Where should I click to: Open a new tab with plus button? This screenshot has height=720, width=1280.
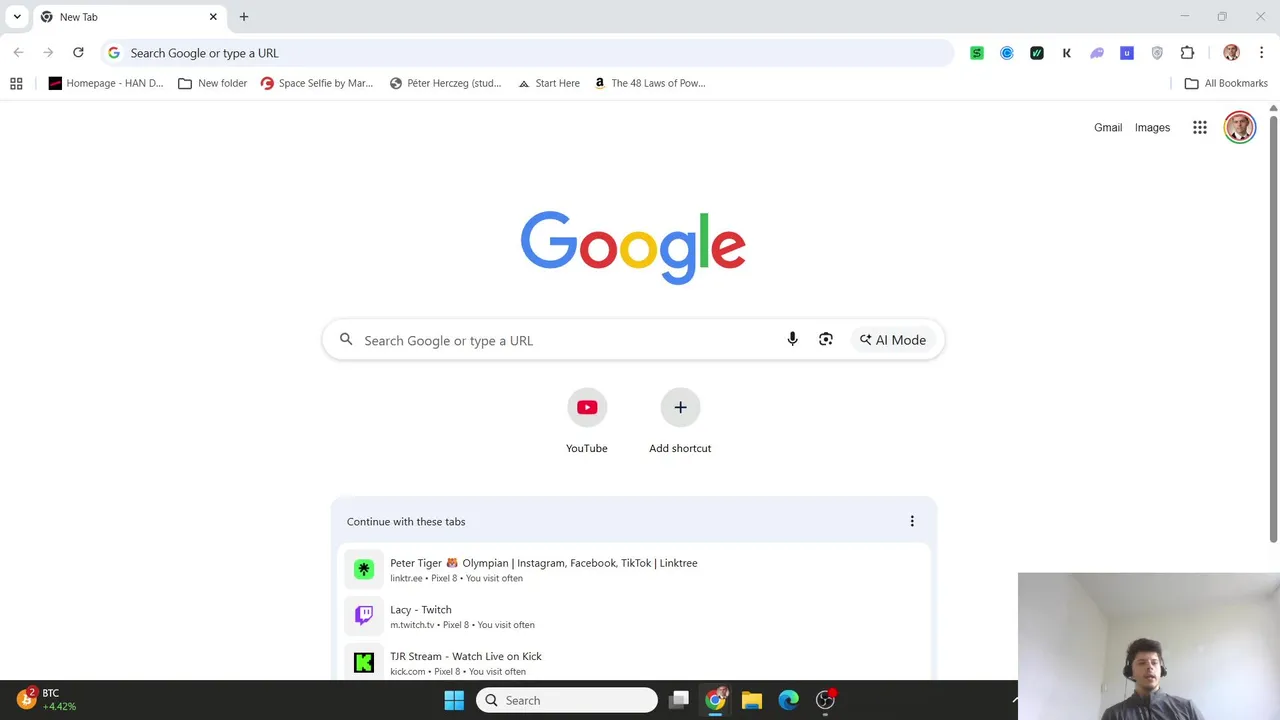coord(244,17)
